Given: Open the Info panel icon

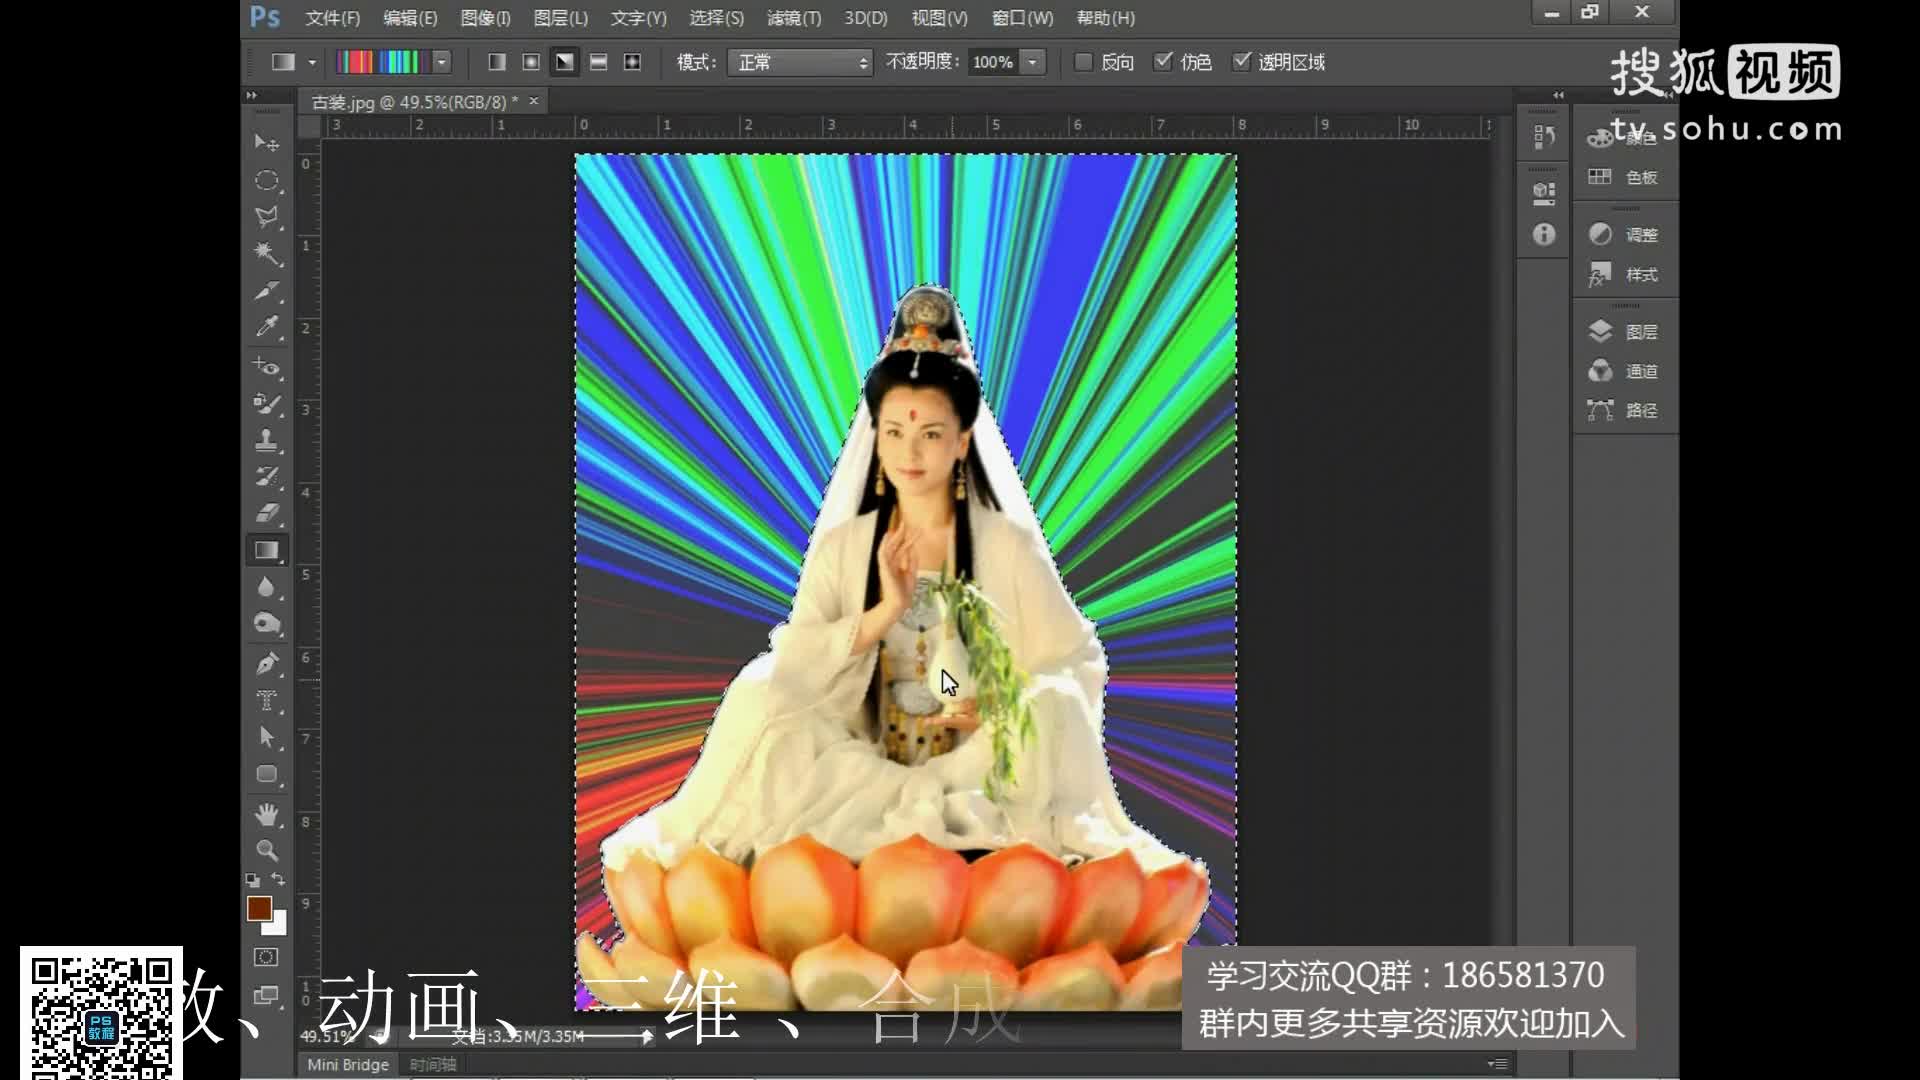Looking at the screenshot, I should 1544,234.
